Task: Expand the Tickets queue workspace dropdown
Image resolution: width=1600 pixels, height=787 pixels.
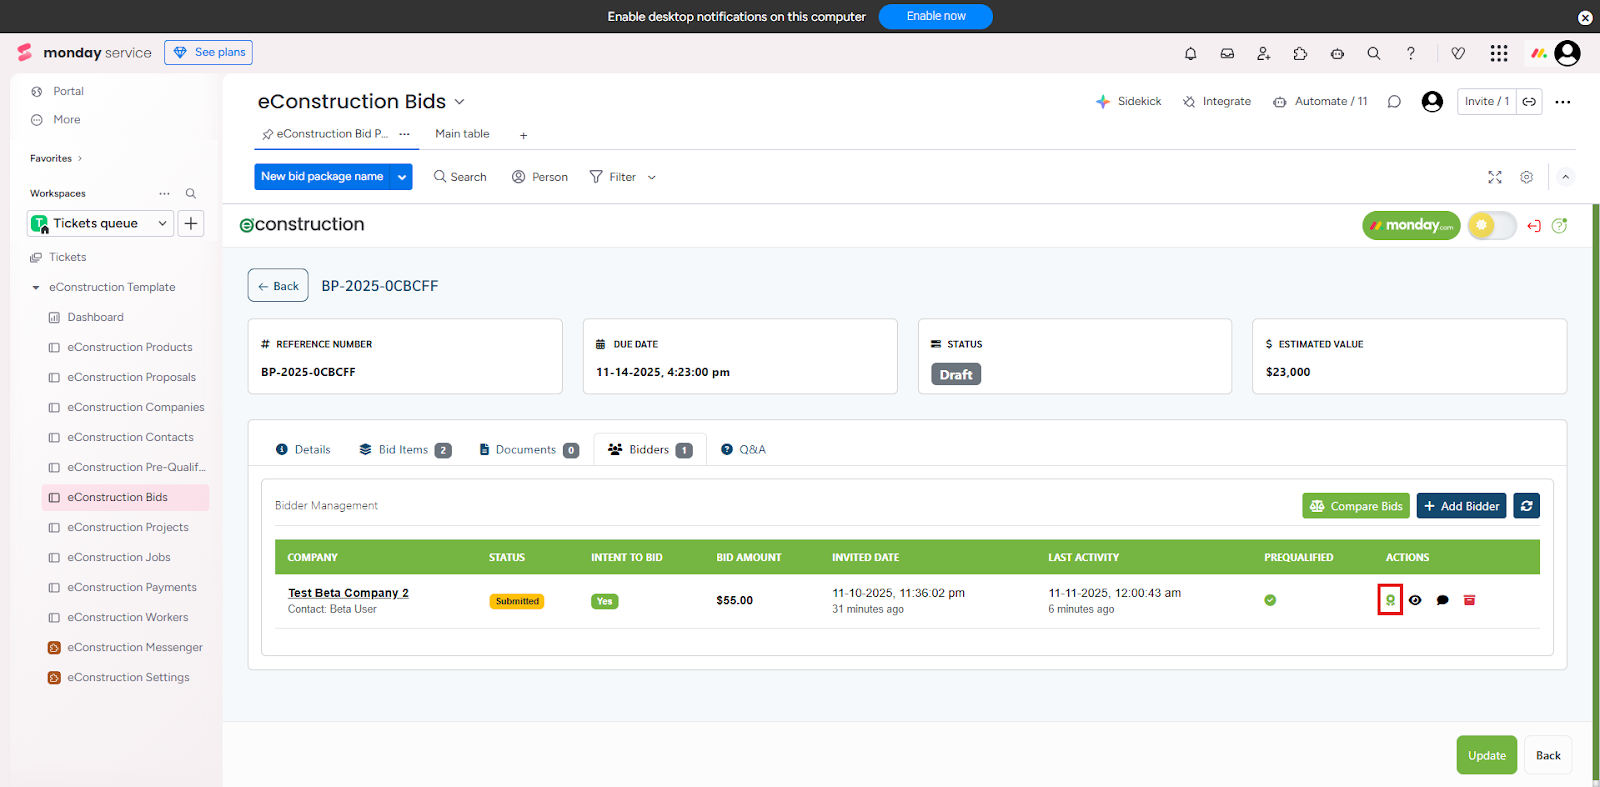Action: (162, 224)
